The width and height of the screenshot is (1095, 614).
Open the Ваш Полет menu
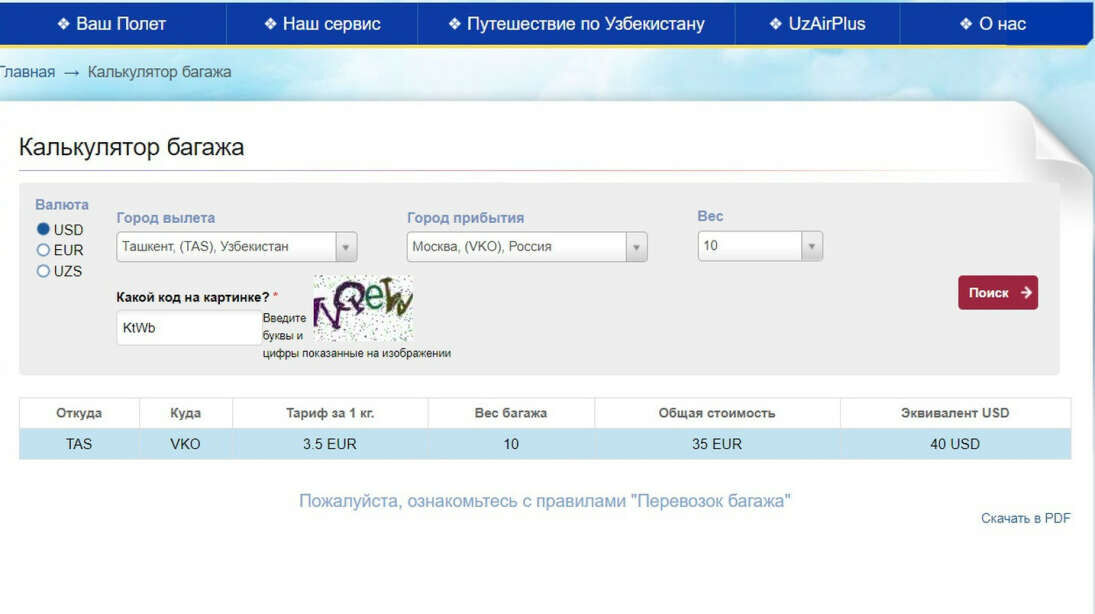(112, 24)
